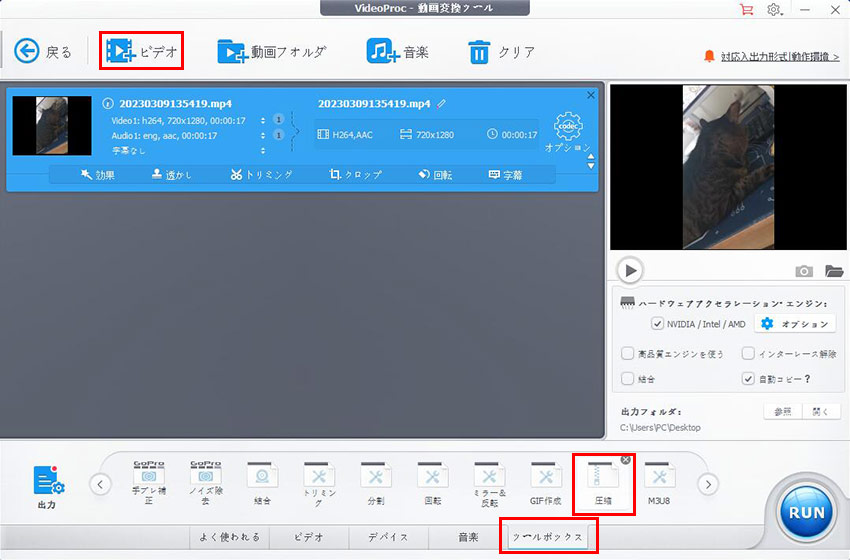Toggle the インターレース解除 checkbox

(748, 354)
